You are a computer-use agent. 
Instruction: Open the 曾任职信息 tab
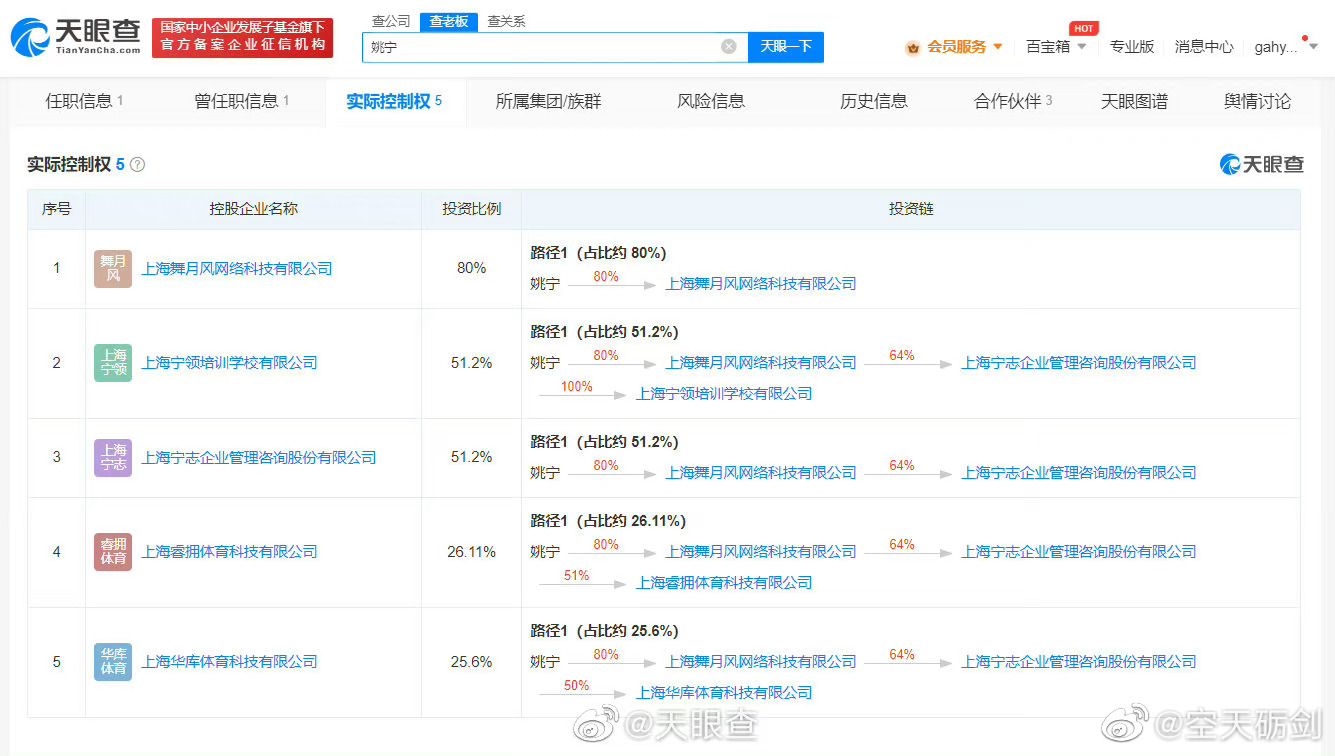click(x=242, y=101)
